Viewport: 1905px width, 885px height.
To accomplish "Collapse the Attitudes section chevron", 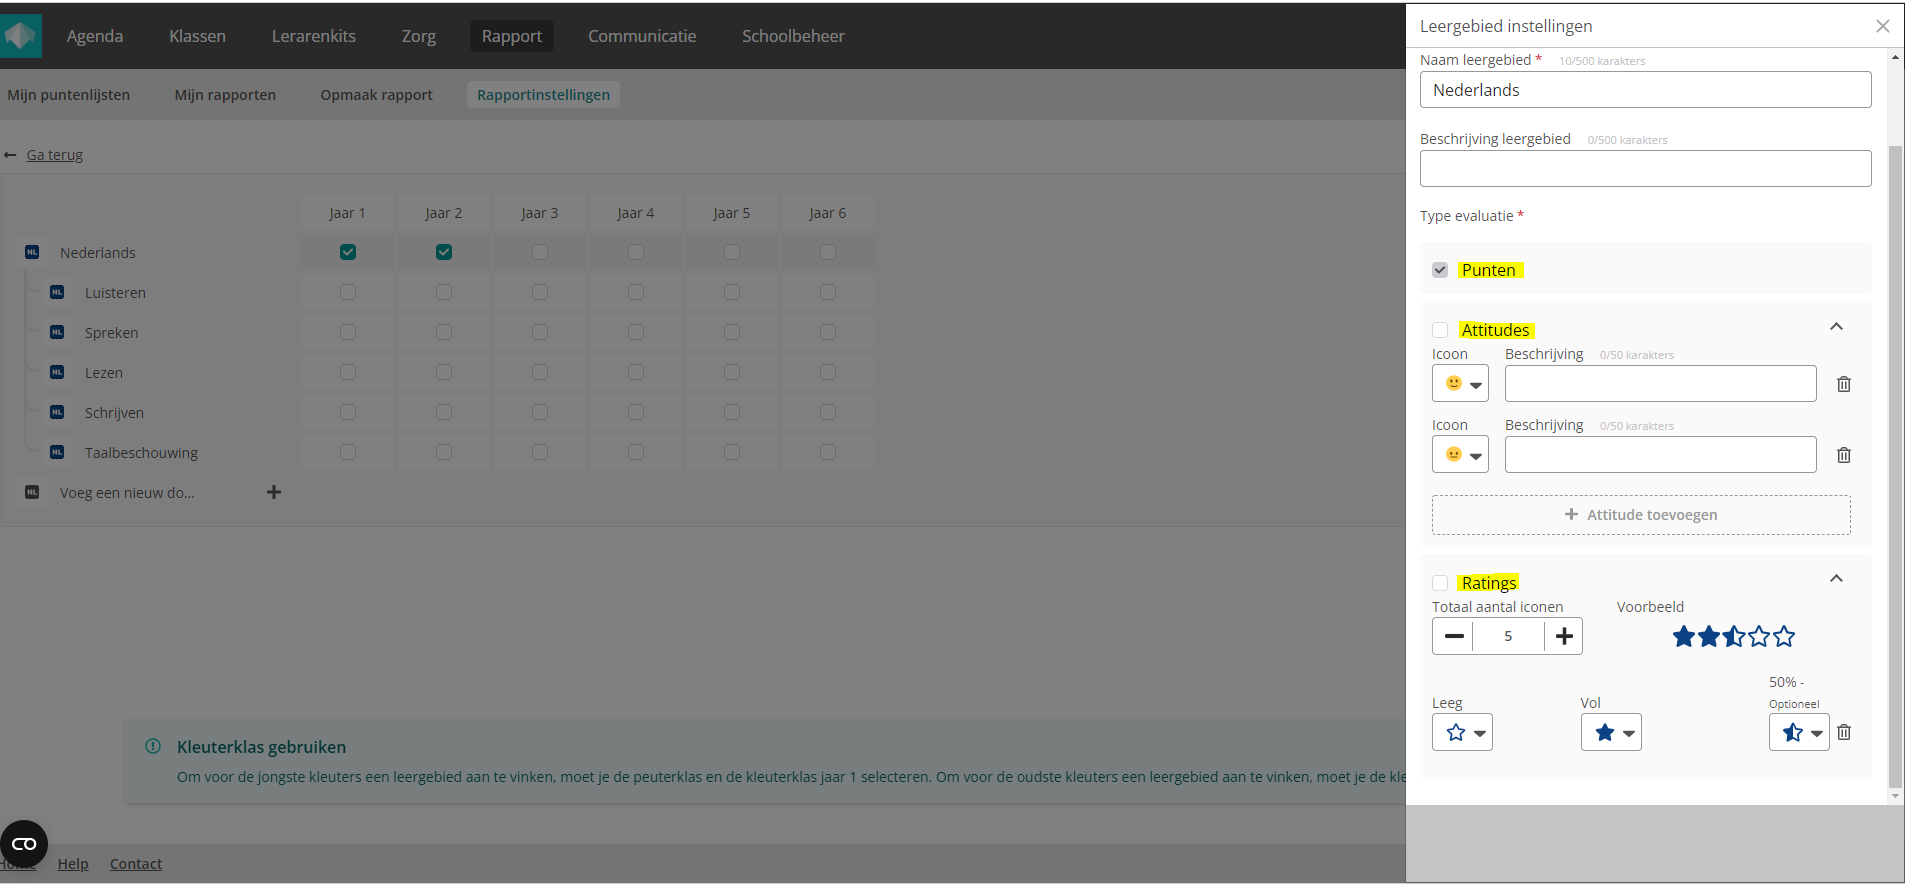I will point(1836,327).
